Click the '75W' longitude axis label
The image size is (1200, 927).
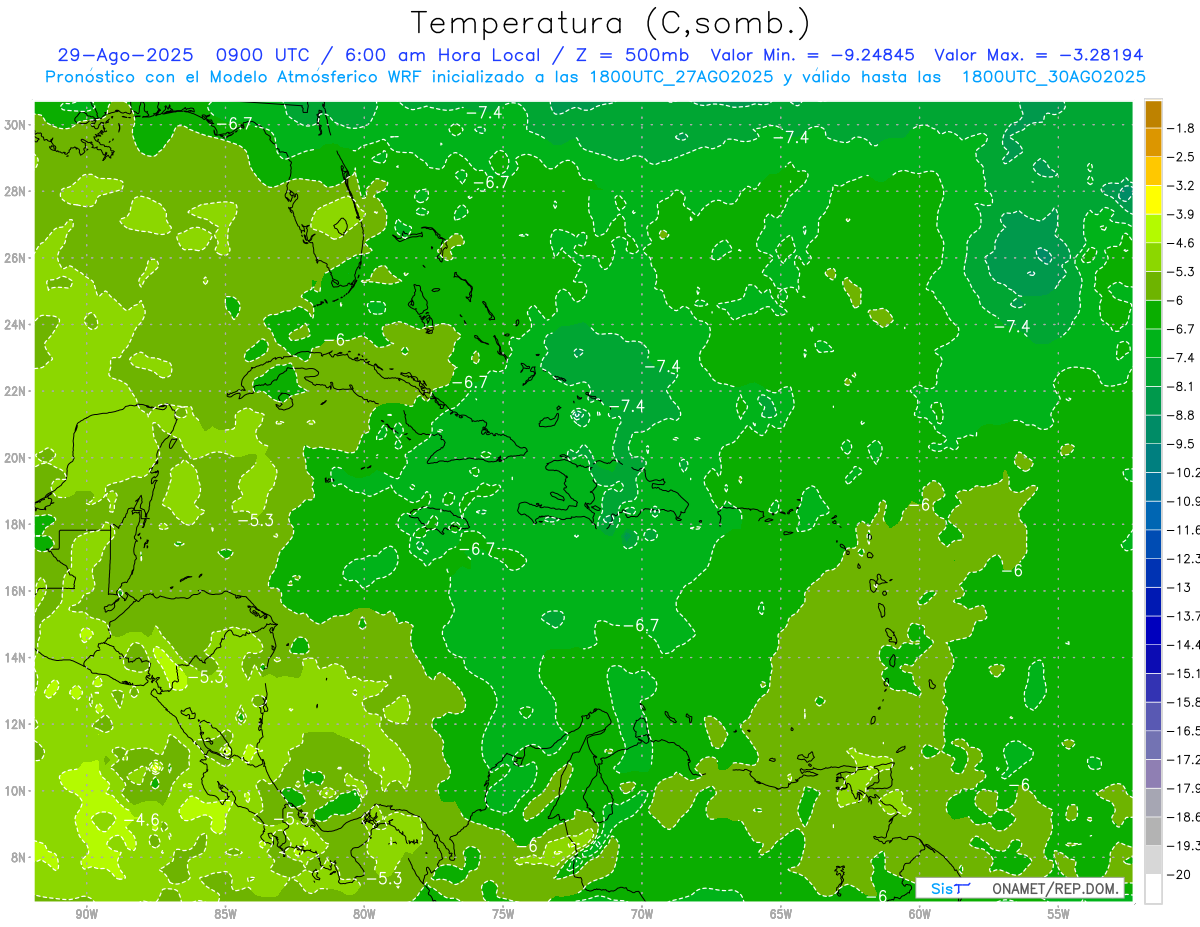pos(503,913)
